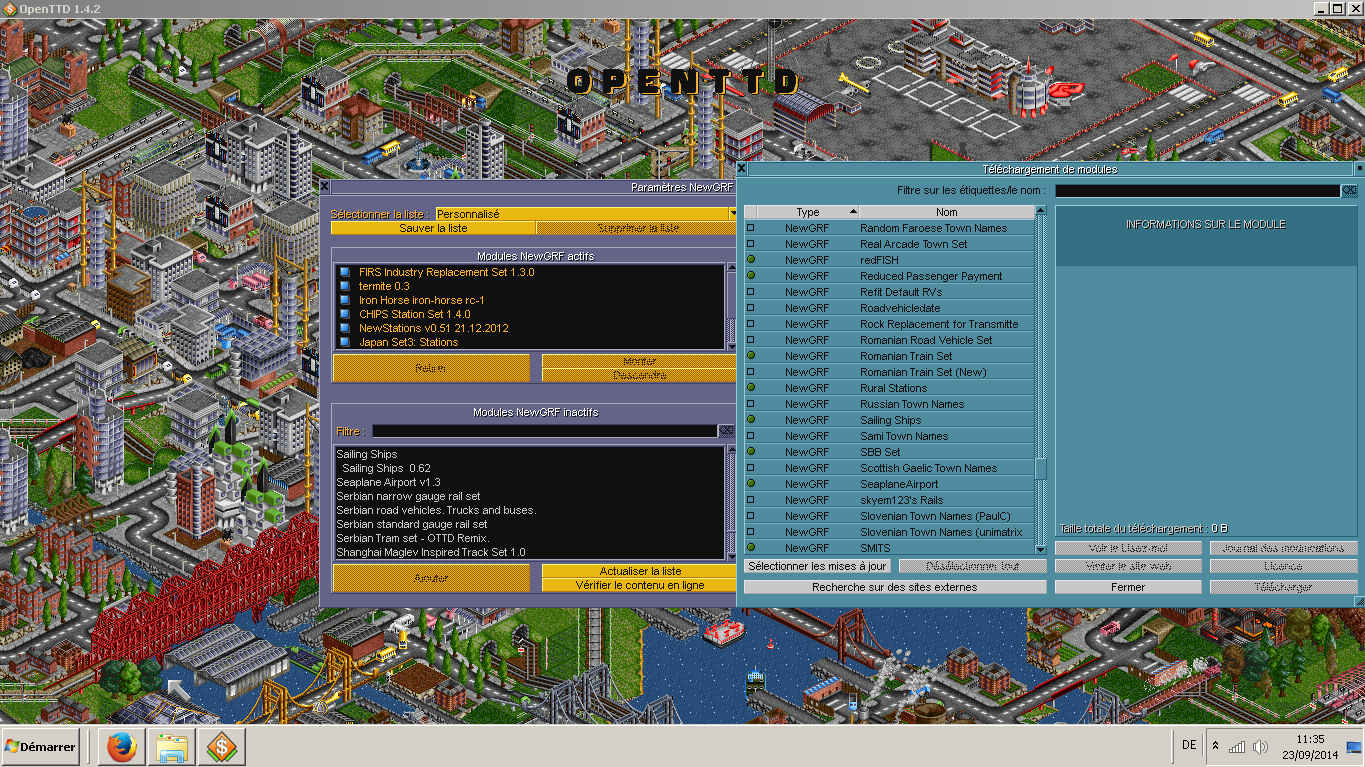The image size is (1365, 767).
Task: Click Sauver la liste
Action: coord(433,228)
